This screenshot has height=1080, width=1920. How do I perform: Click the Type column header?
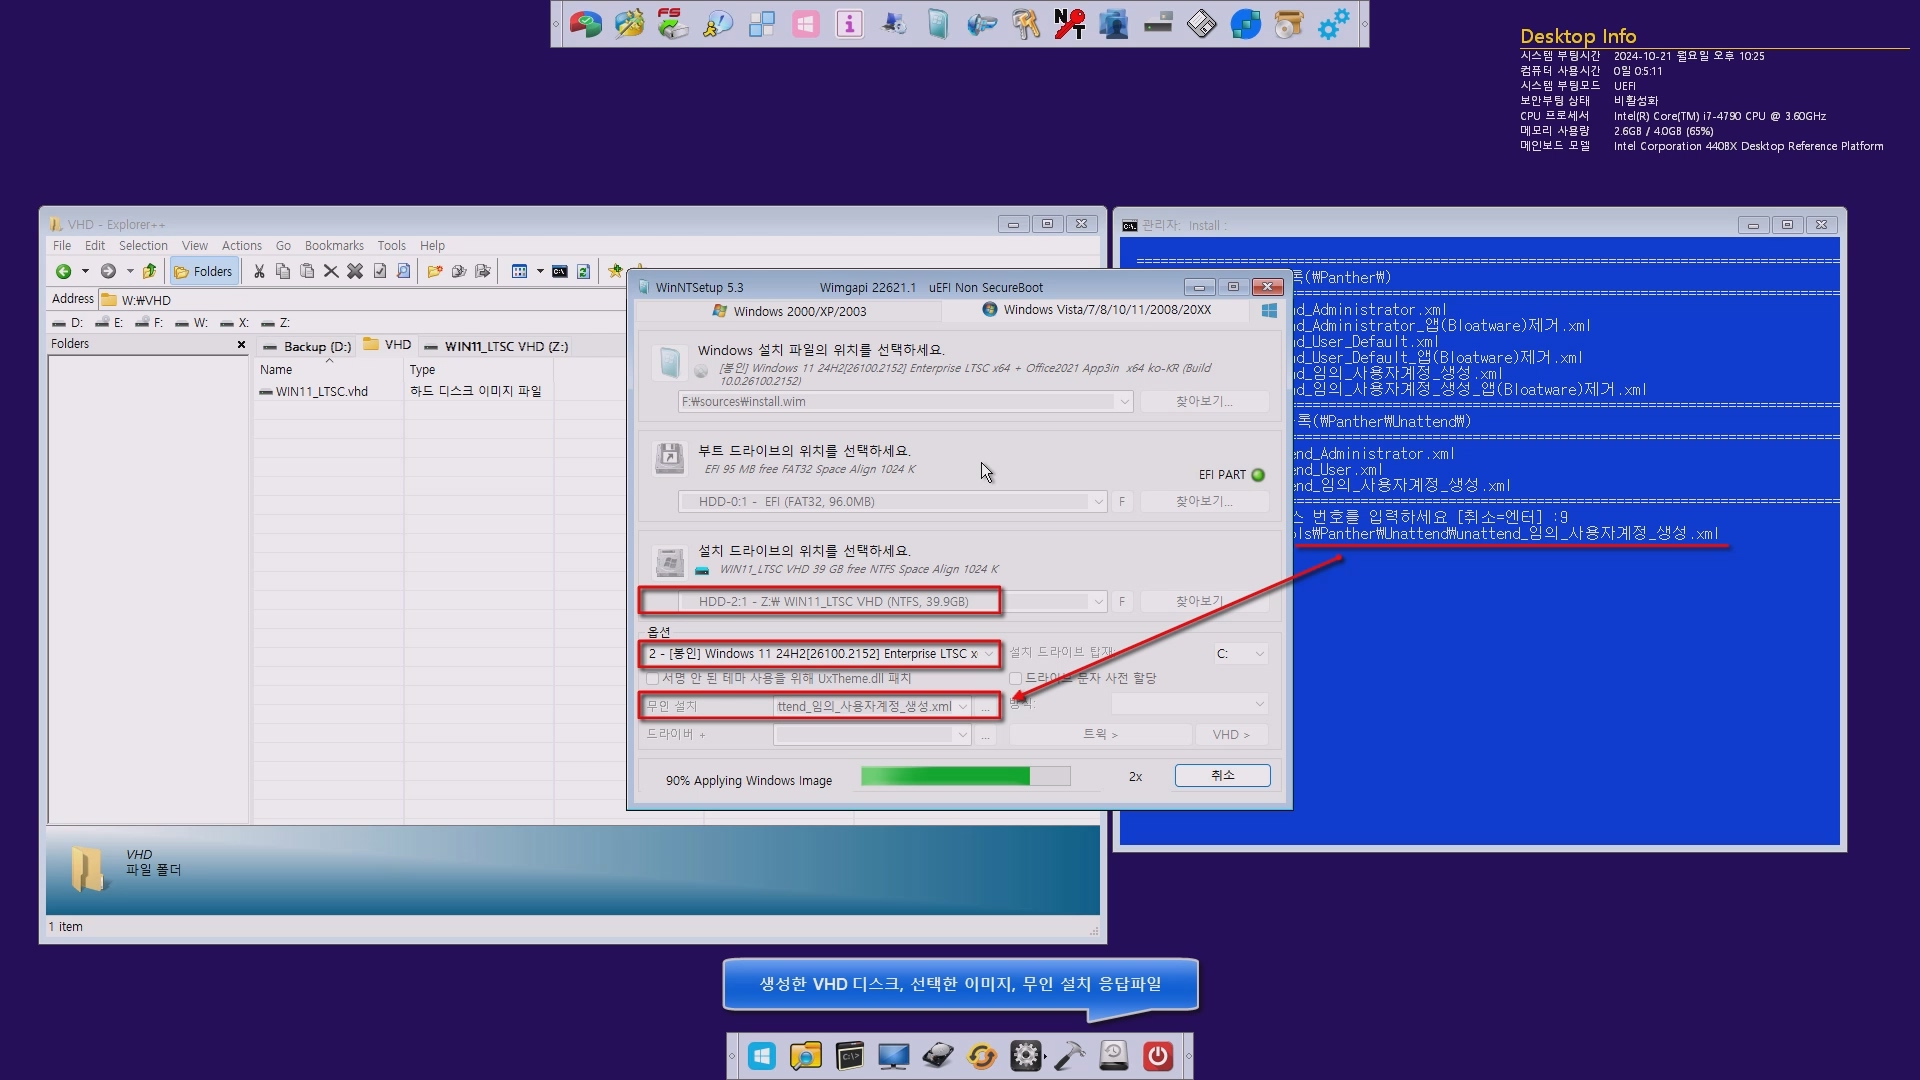point(478,369)
